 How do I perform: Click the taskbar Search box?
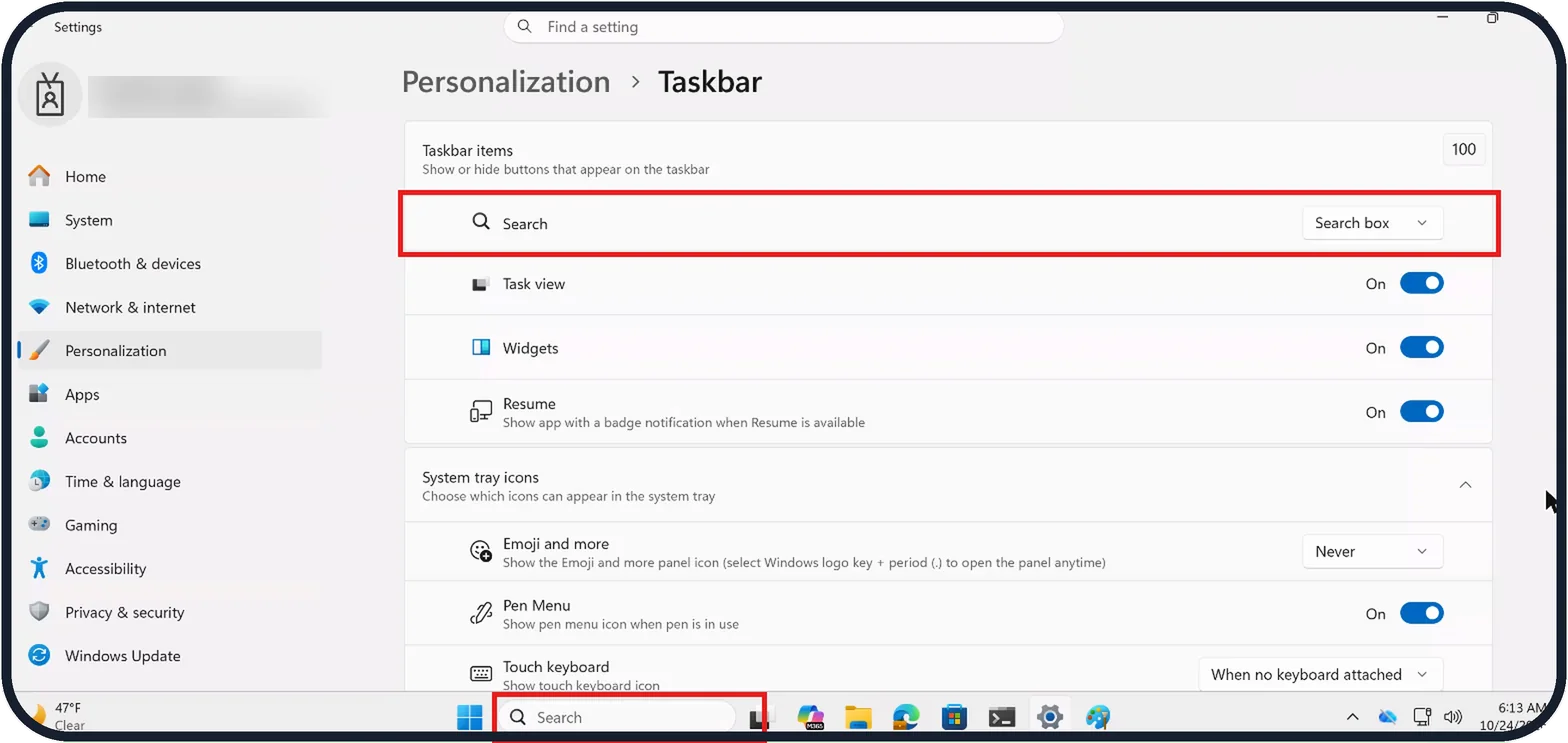[617, 717]
